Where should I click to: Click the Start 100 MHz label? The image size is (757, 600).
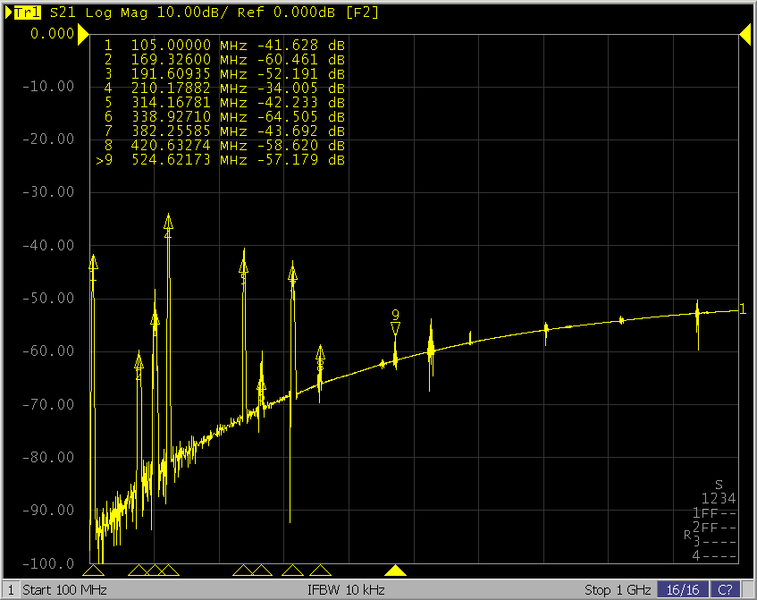coord(65,590)
